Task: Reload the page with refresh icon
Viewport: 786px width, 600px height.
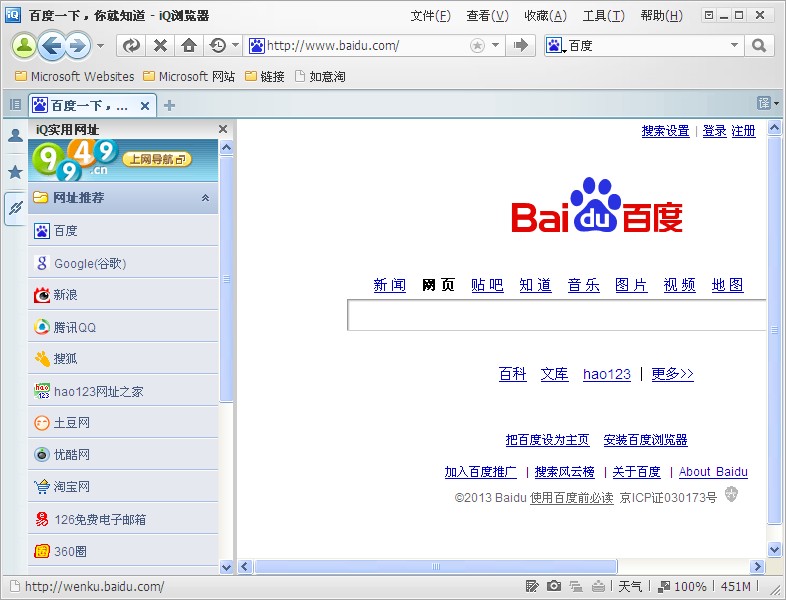Action: (131, 46)
